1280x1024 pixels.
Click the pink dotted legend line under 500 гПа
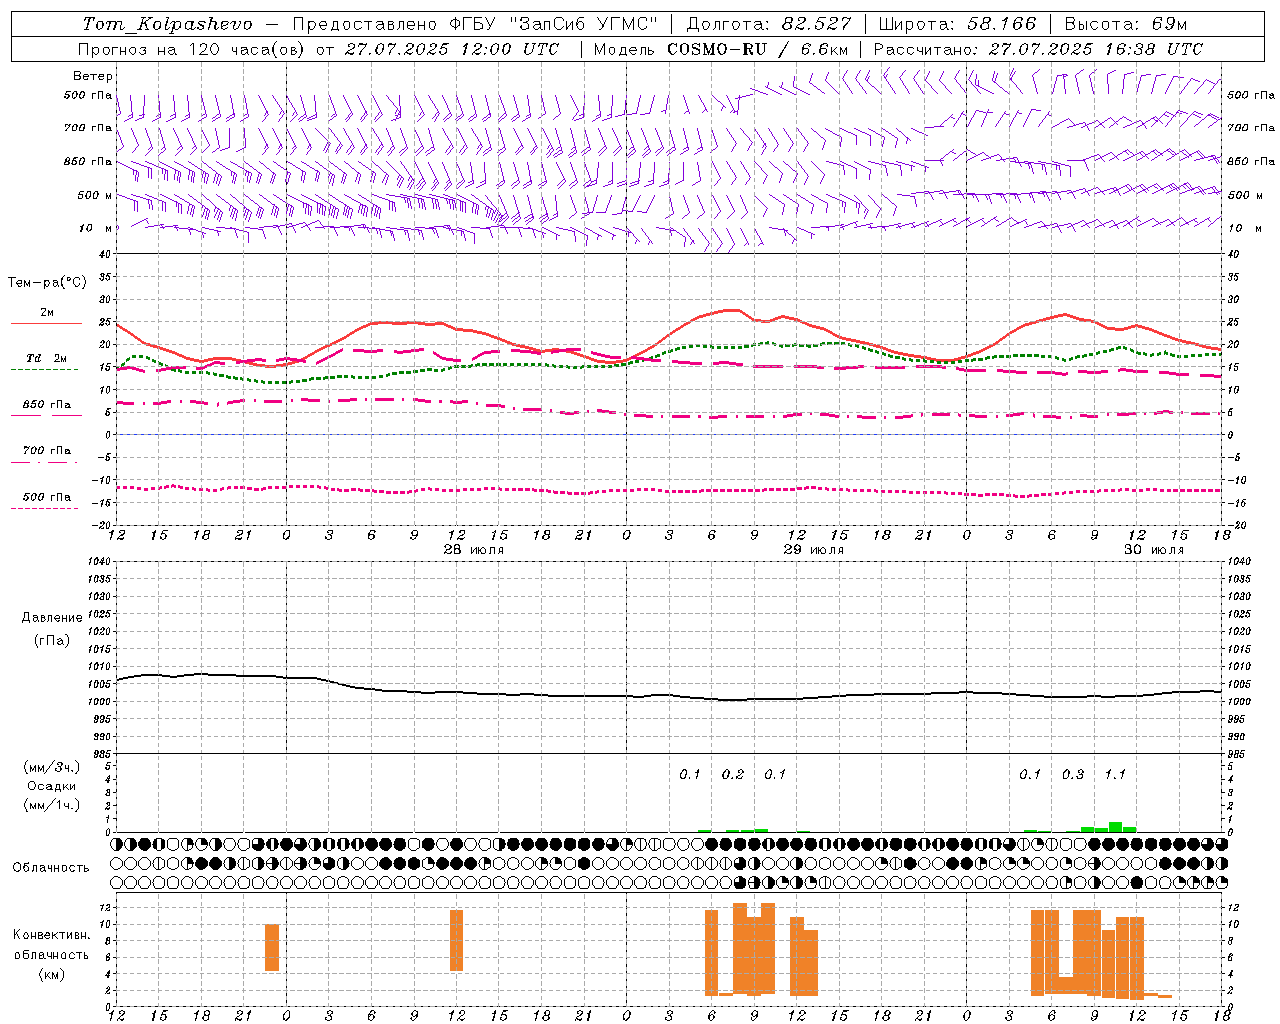pos(45,508)
